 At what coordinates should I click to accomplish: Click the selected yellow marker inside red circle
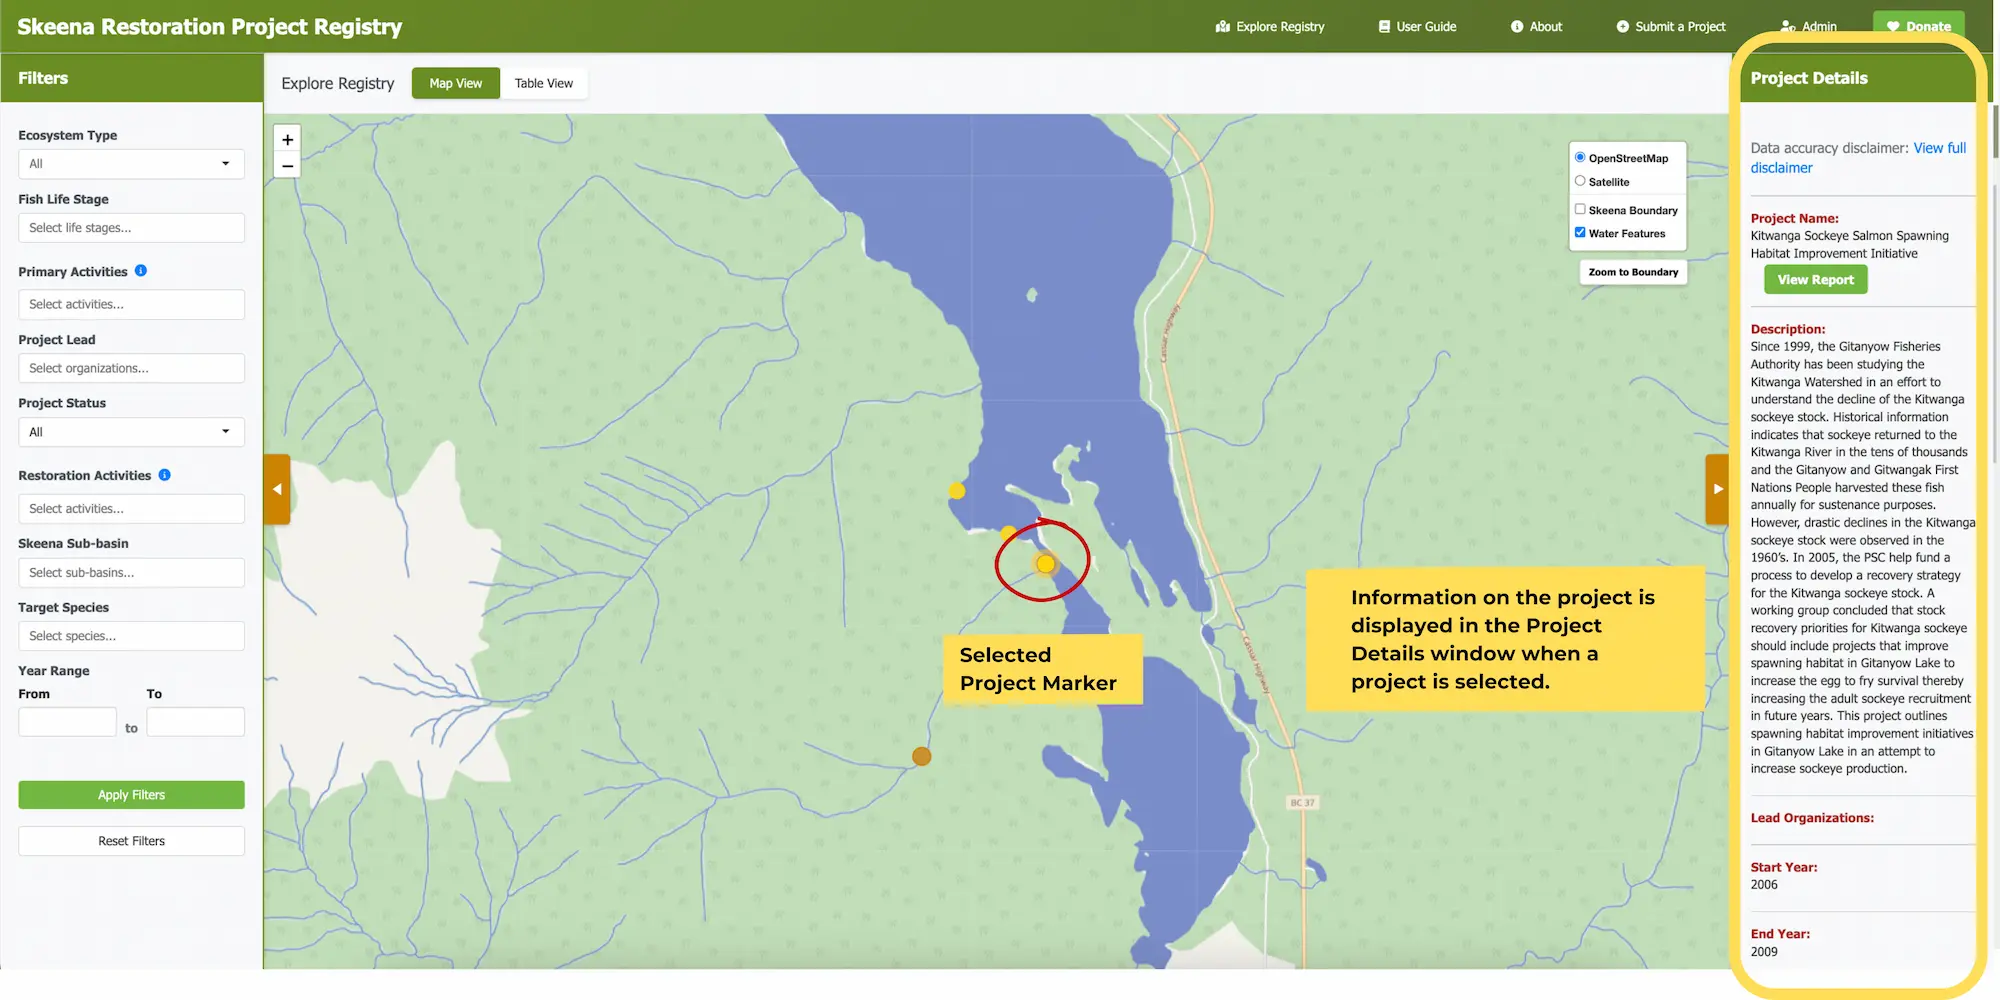click(1045, 564)
